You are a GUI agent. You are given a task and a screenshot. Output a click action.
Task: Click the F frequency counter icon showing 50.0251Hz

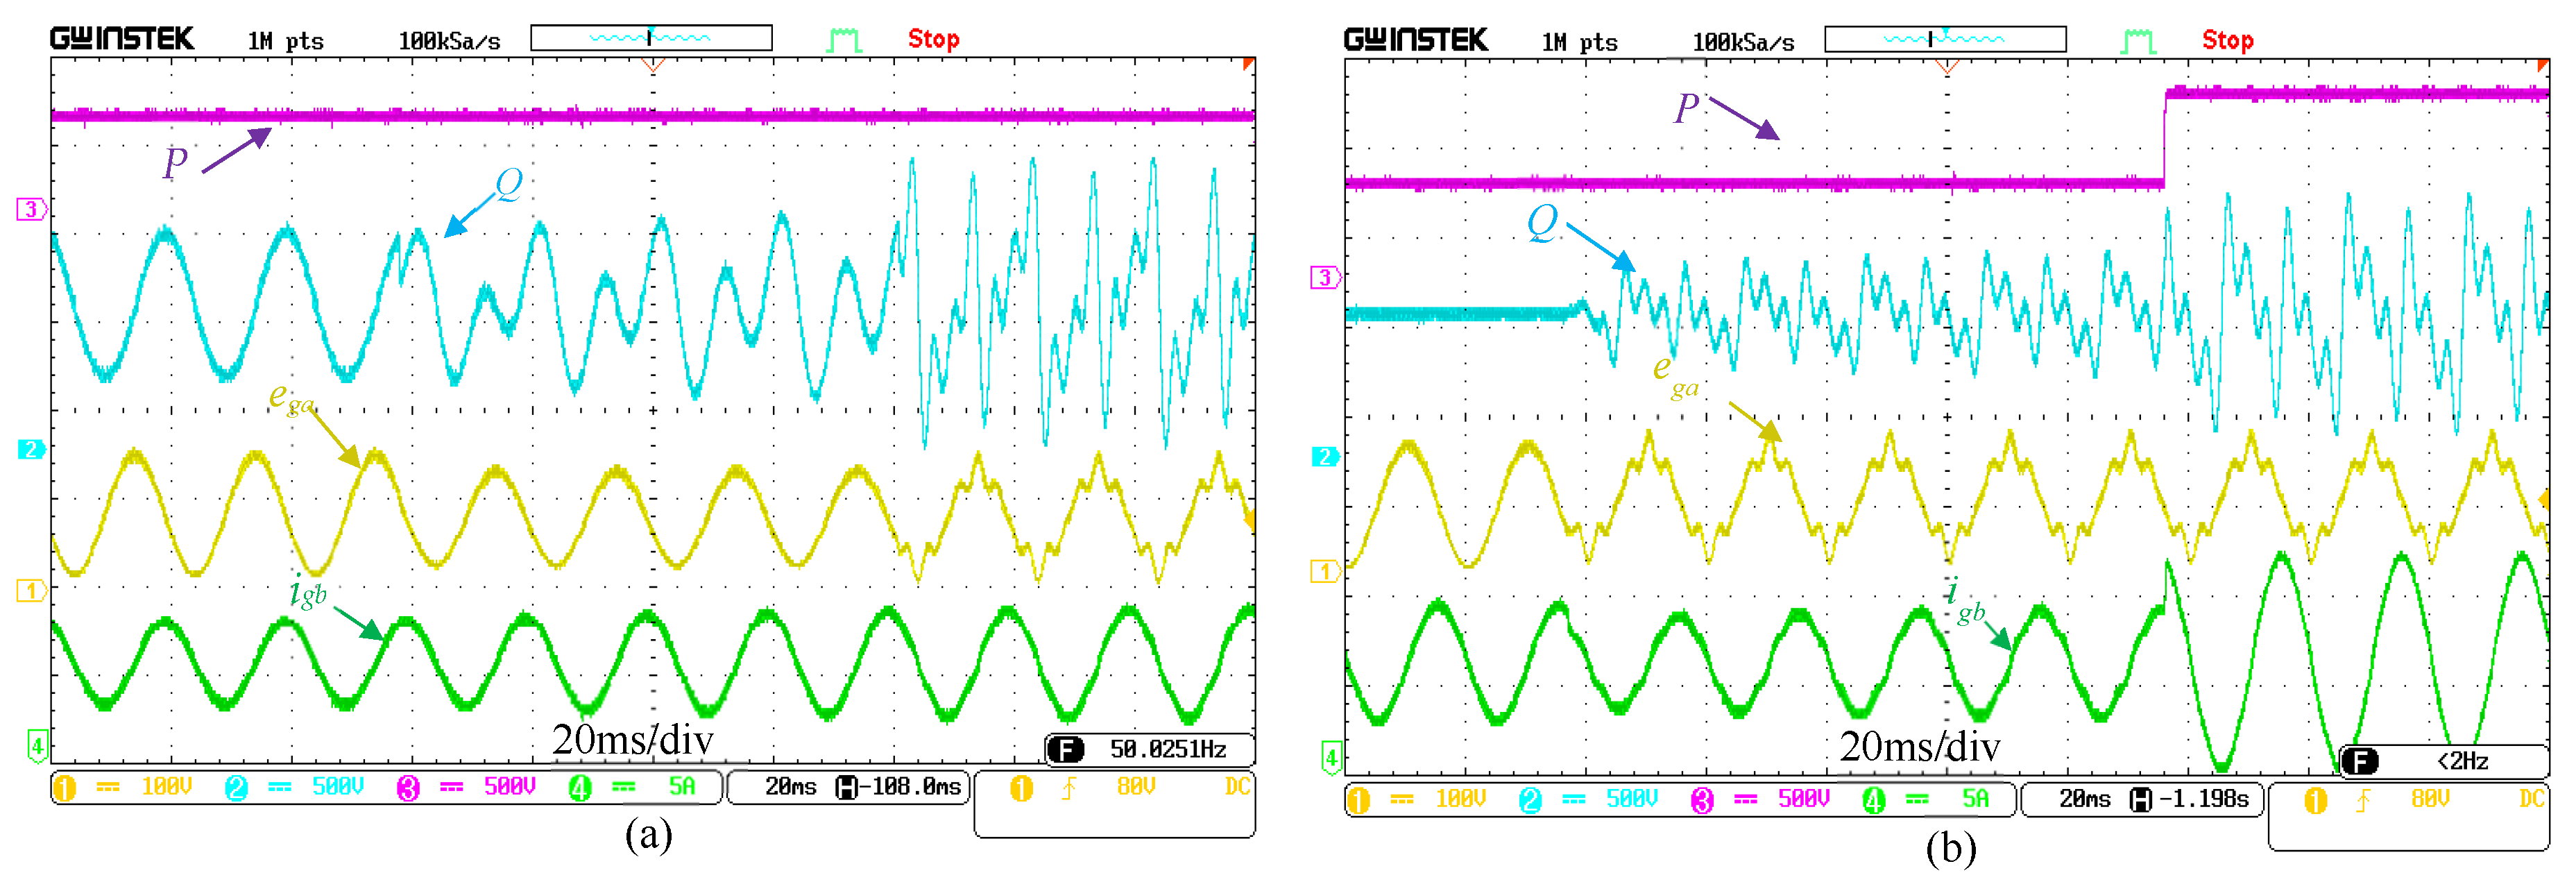point(1065,749)
